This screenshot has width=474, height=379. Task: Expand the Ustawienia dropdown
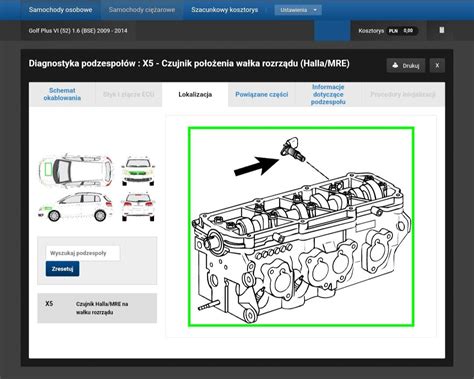coord(298,10)
